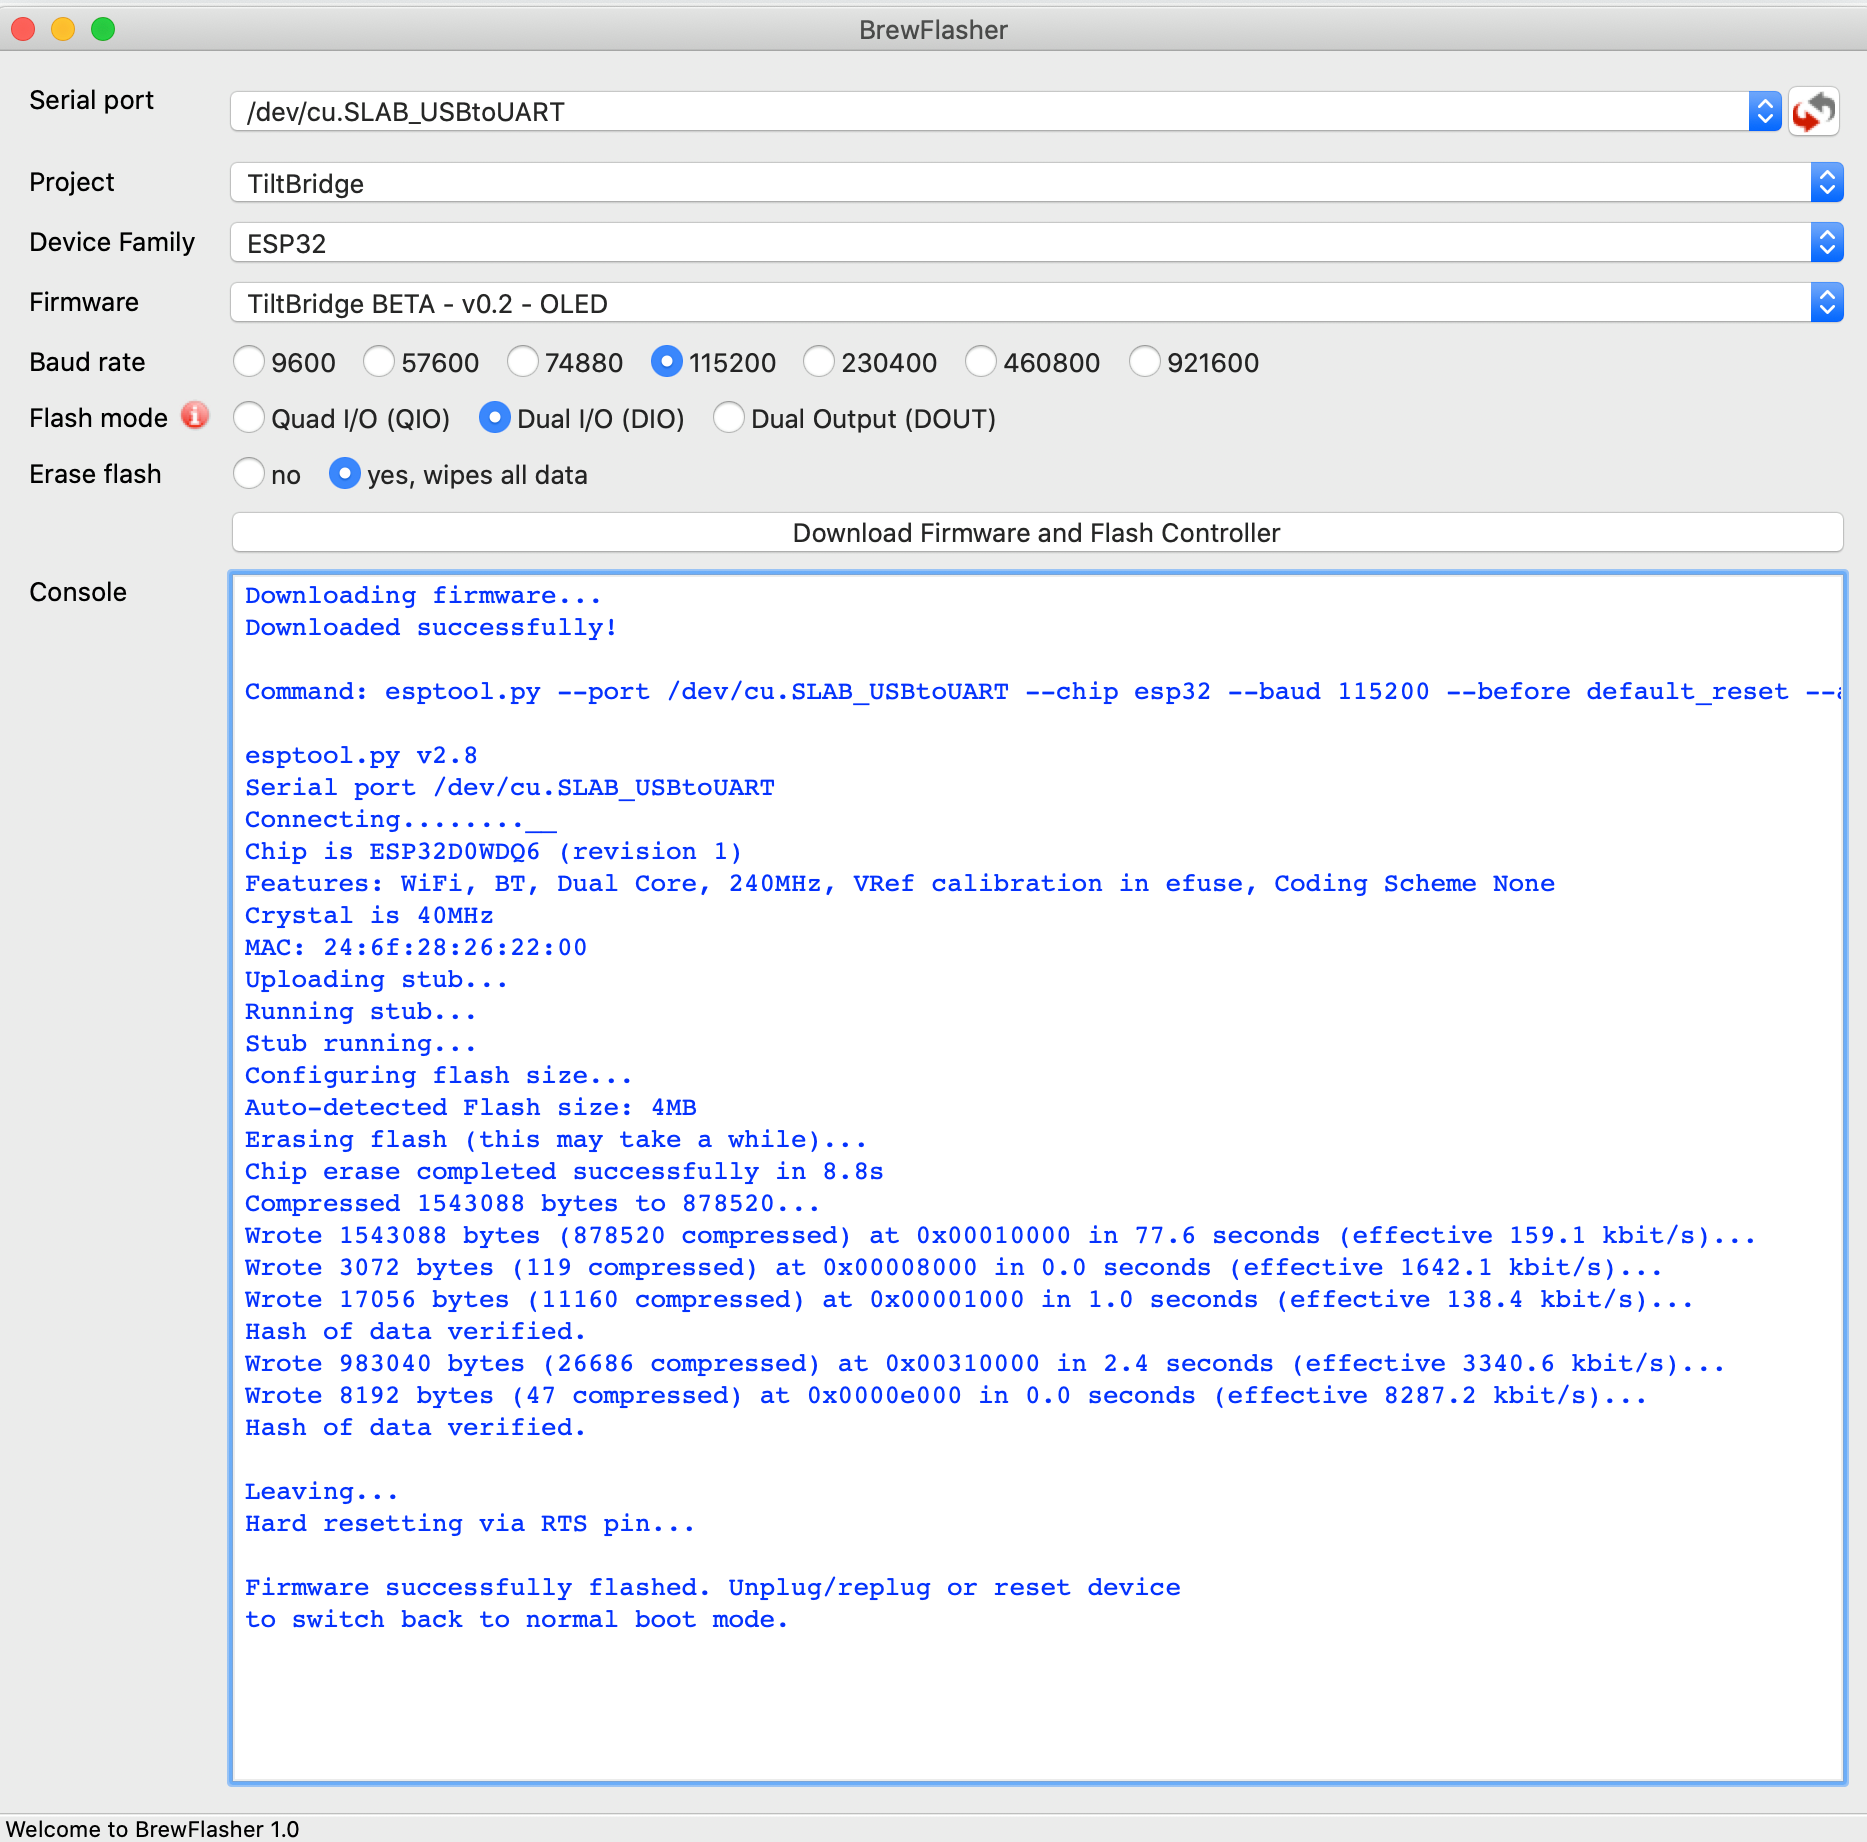The height and width of the screenshot is (1842, 1867).
Task: Click 'Chip erase completed successfully' line
Action: coord(564,1172)
